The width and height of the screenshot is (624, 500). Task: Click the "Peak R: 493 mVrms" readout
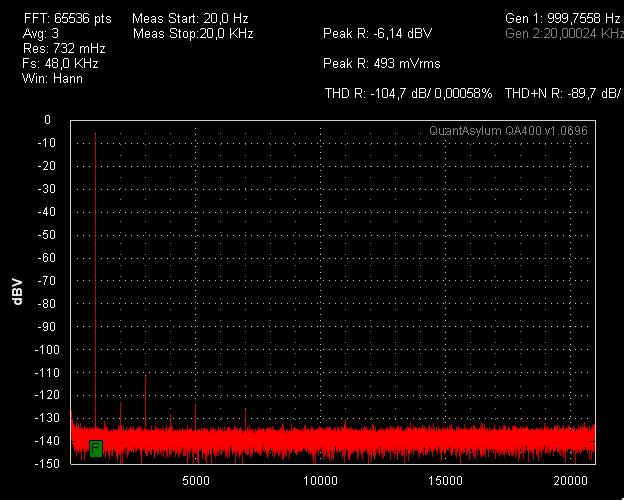pyautogui.click(x=382, y=64)
